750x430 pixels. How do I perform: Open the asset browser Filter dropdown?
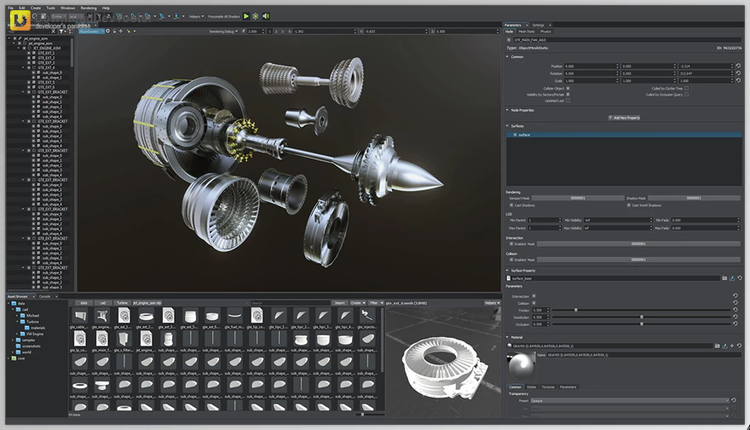376,303
